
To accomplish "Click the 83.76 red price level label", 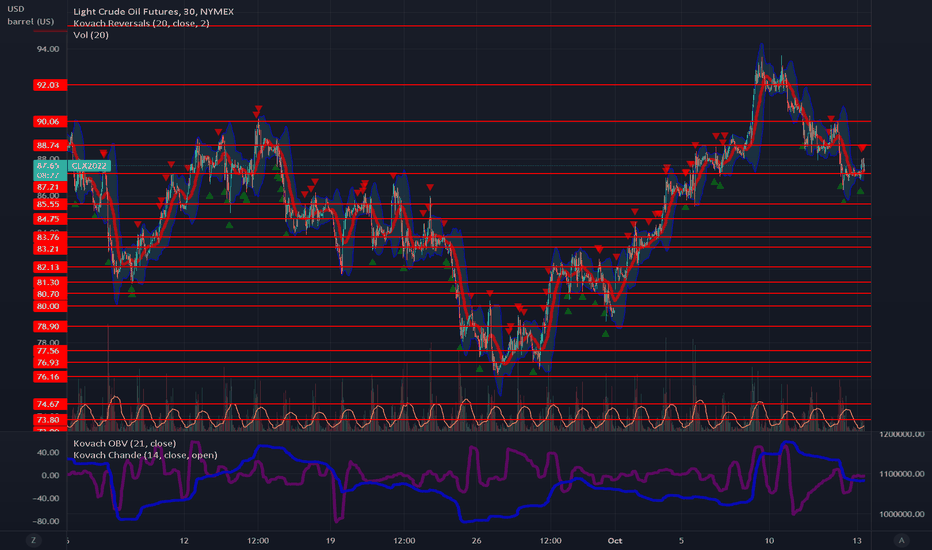I will point(50,237).
